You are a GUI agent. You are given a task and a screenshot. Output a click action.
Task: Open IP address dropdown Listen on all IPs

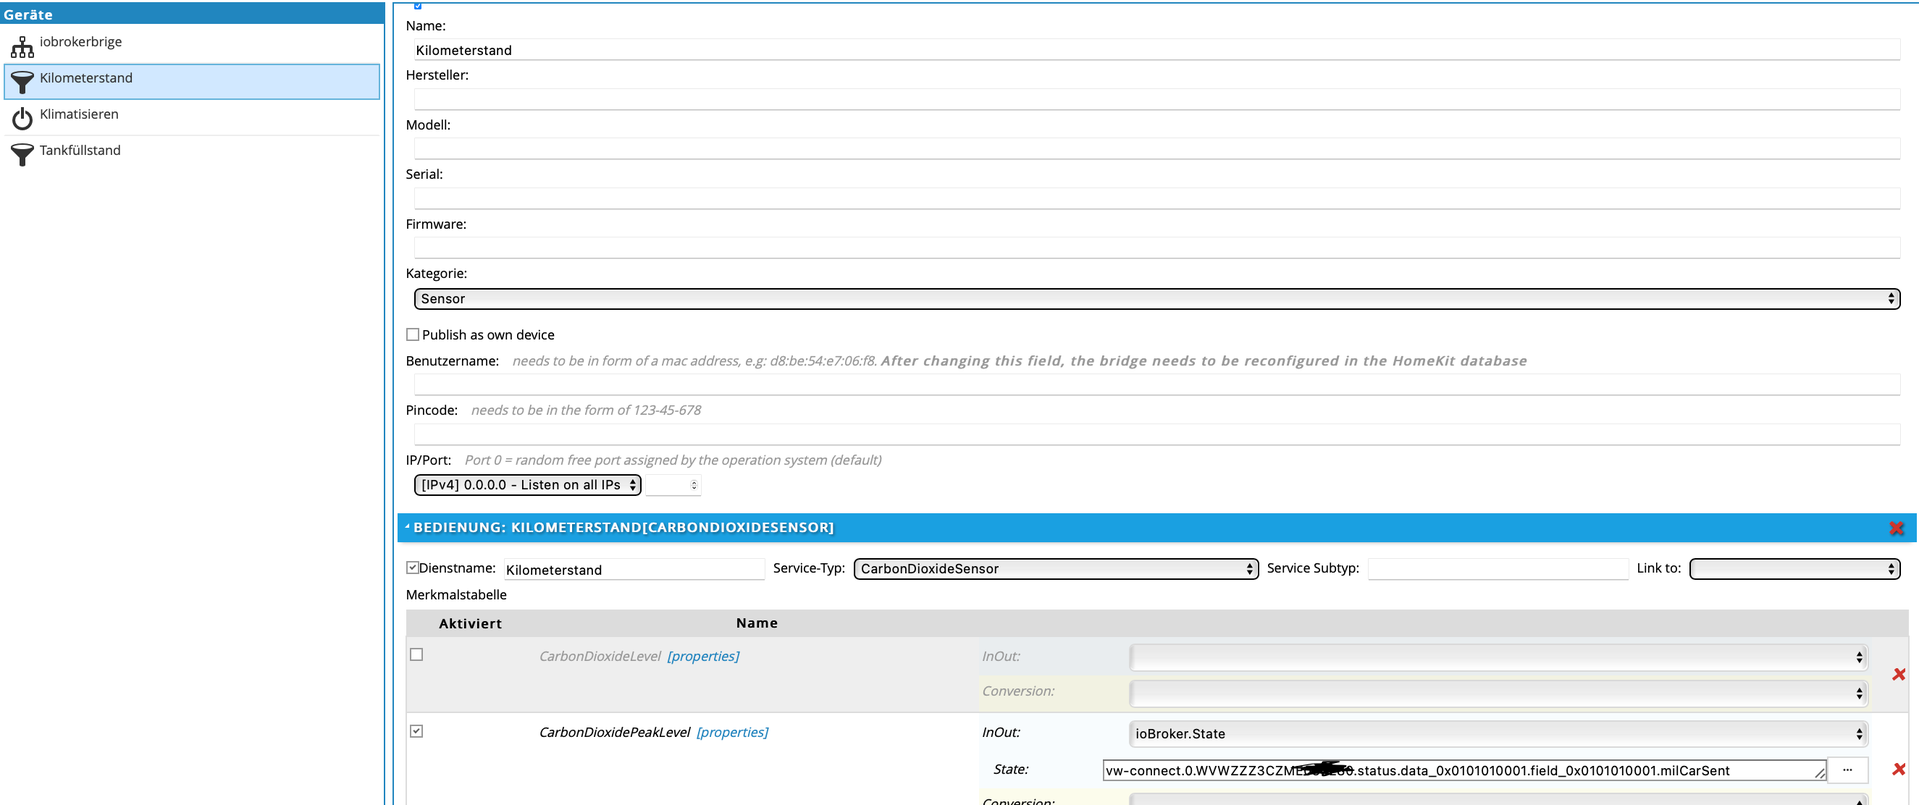click(x=527, y=485)
